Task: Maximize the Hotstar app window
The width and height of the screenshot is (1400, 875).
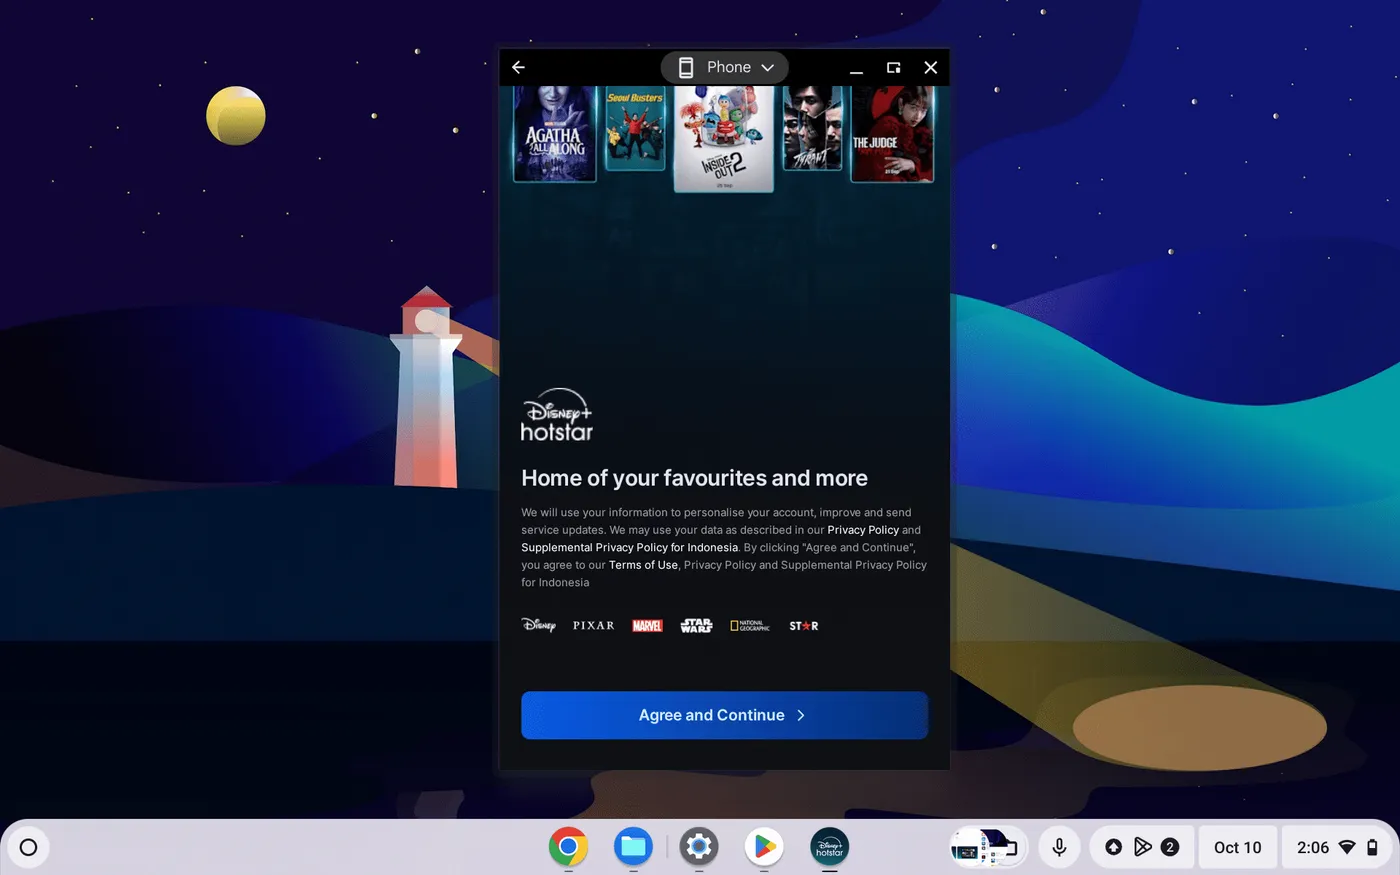Action: (x=893, y=67)
